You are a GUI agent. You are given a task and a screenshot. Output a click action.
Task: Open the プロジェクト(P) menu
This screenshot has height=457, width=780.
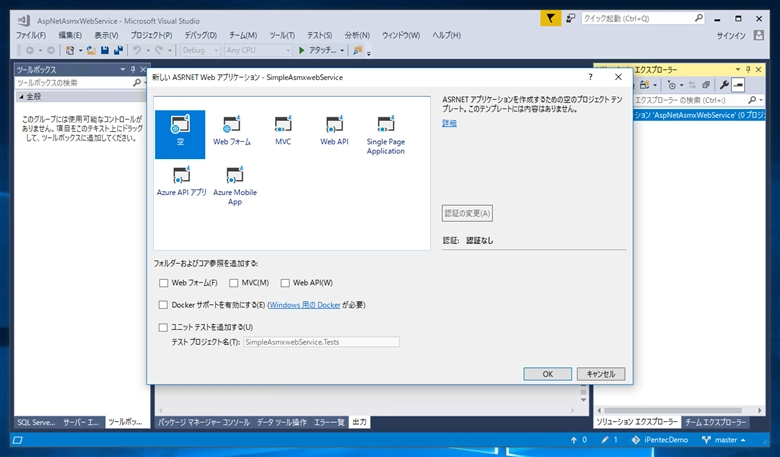pos(151,35)
